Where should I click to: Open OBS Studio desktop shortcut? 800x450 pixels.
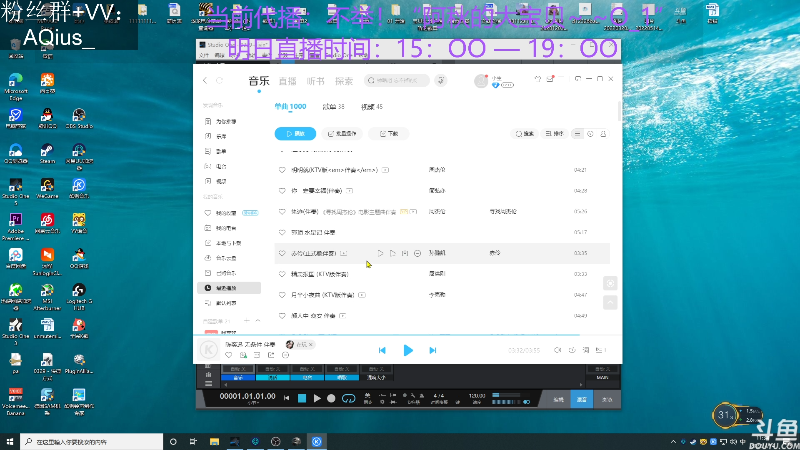click(x=79, y=118)
